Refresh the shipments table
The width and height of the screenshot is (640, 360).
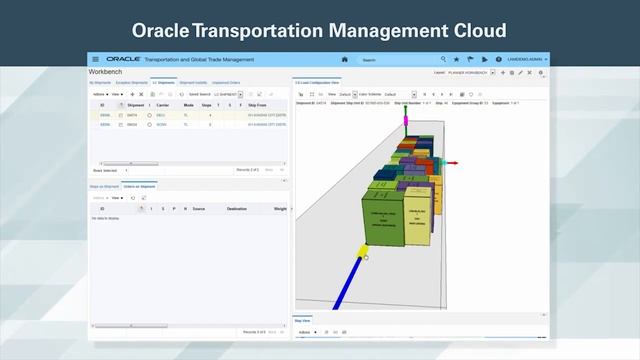(x=182, y=94)
